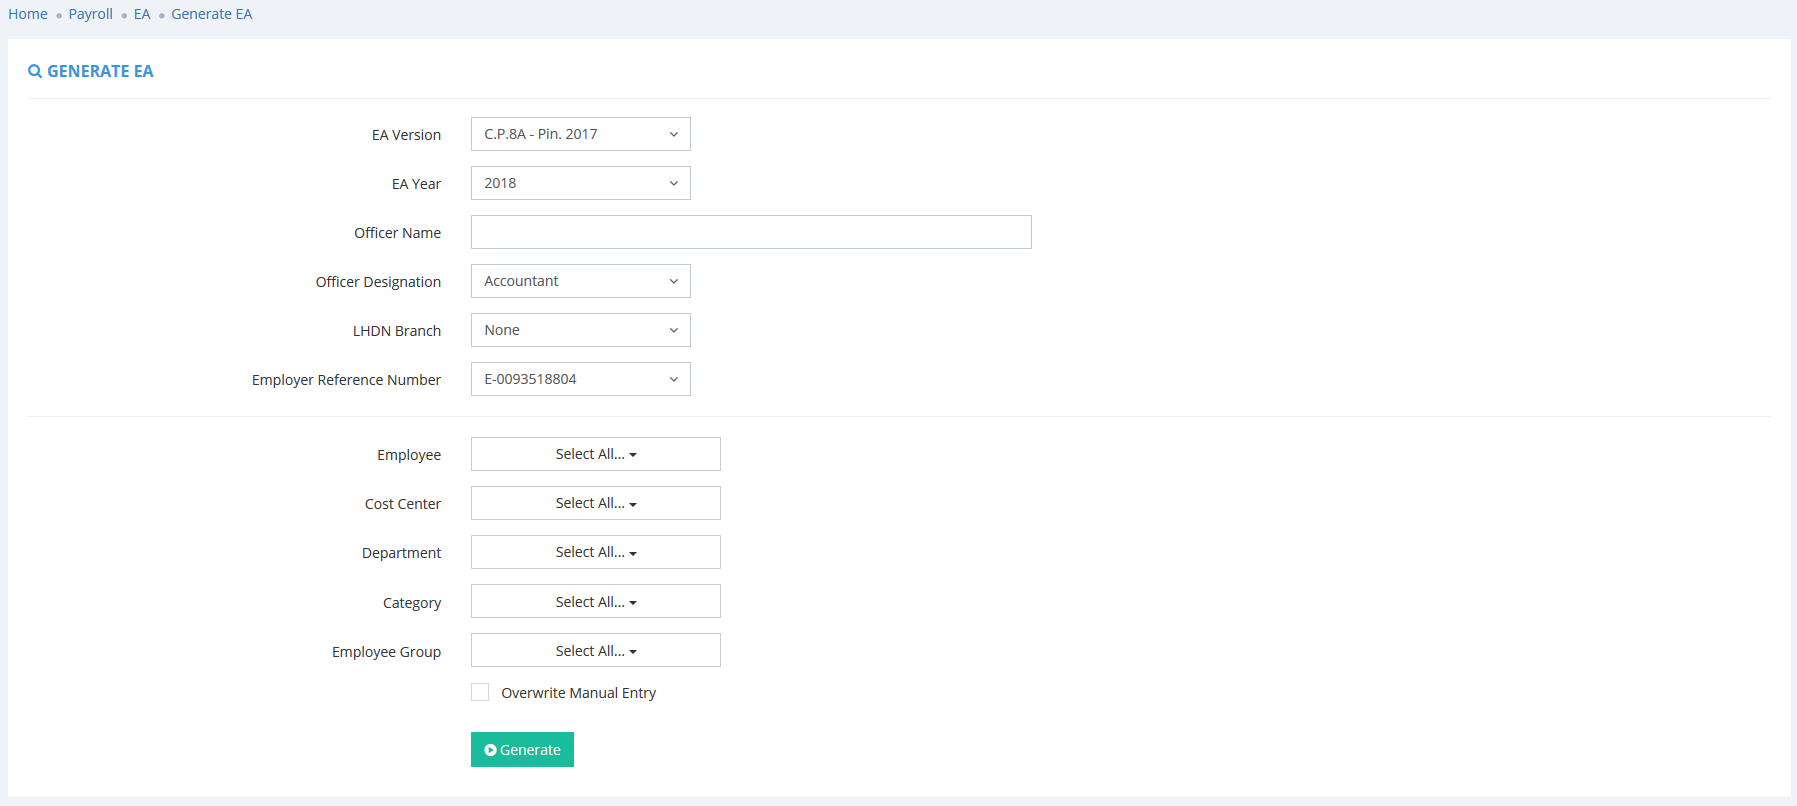Screen dimensions: 1797x806
Task: Go to Home in the breadcrumb
Action: (28, 14)
